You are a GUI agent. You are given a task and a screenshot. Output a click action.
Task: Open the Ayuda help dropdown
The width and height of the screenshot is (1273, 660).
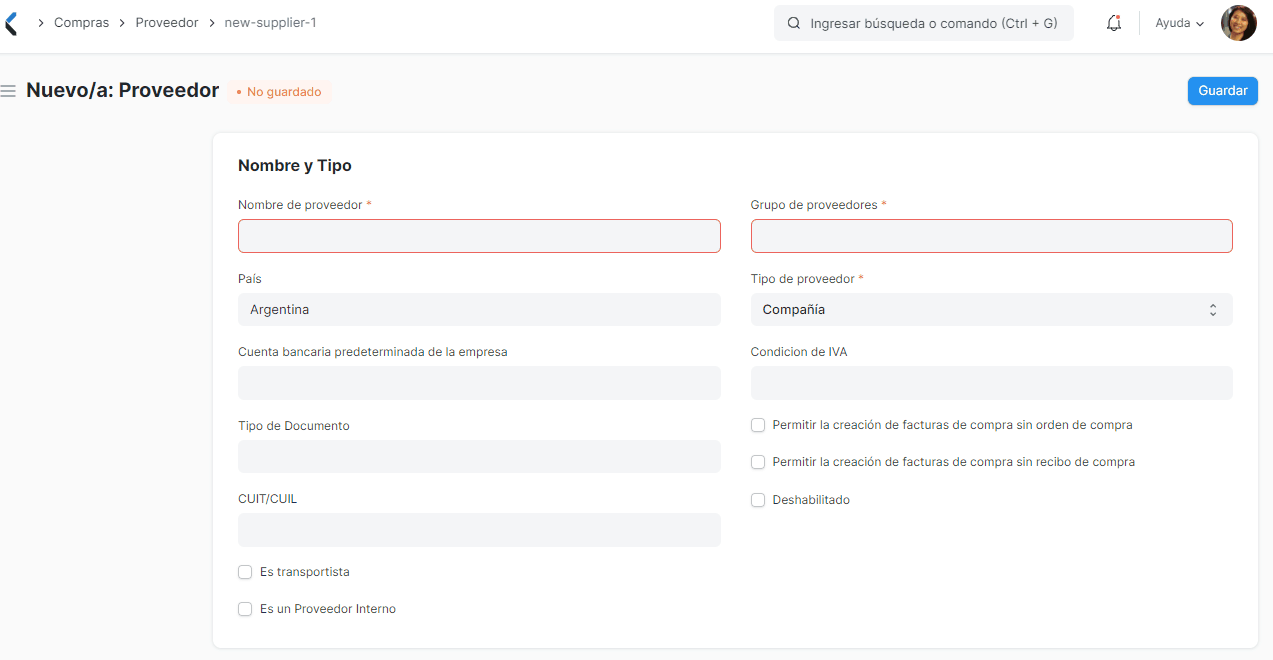pos(1179,23)
